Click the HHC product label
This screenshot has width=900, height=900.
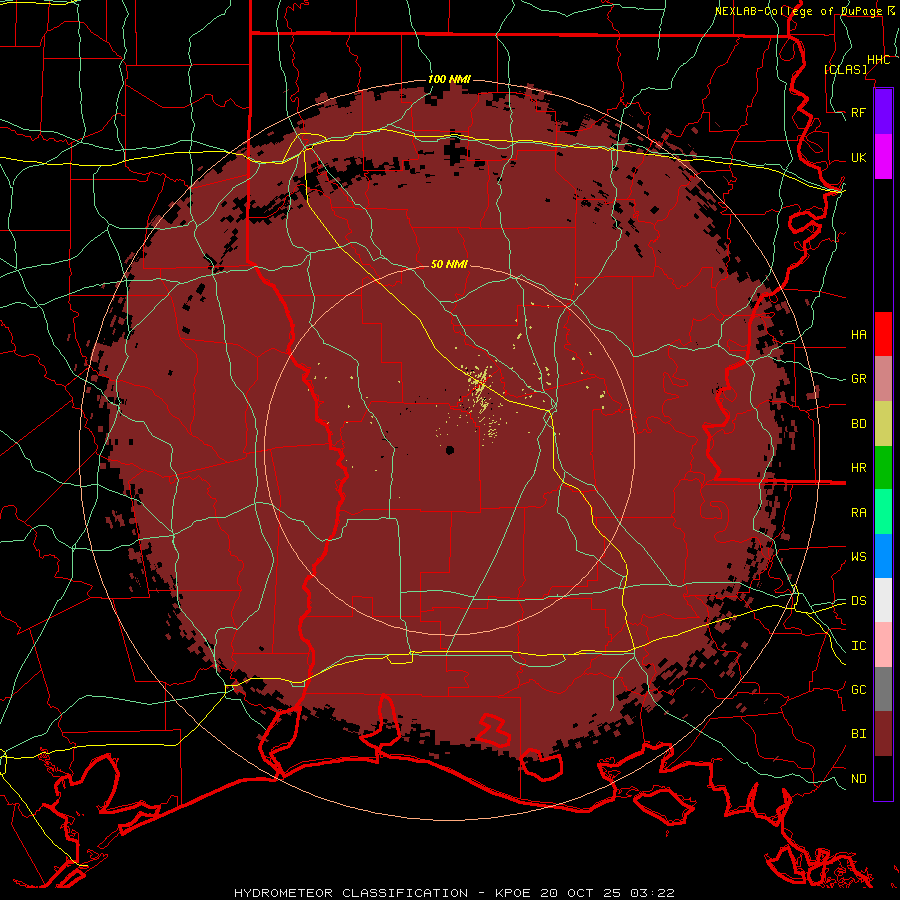pyautogui.click(x=878, y=60)
